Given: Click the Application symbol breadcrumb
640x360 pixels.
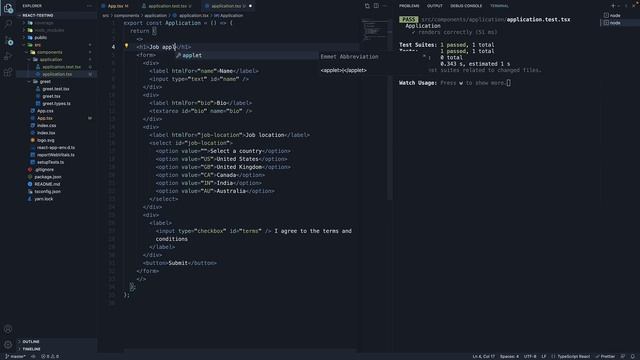Looking at the screenshot, I should (229, 16).
